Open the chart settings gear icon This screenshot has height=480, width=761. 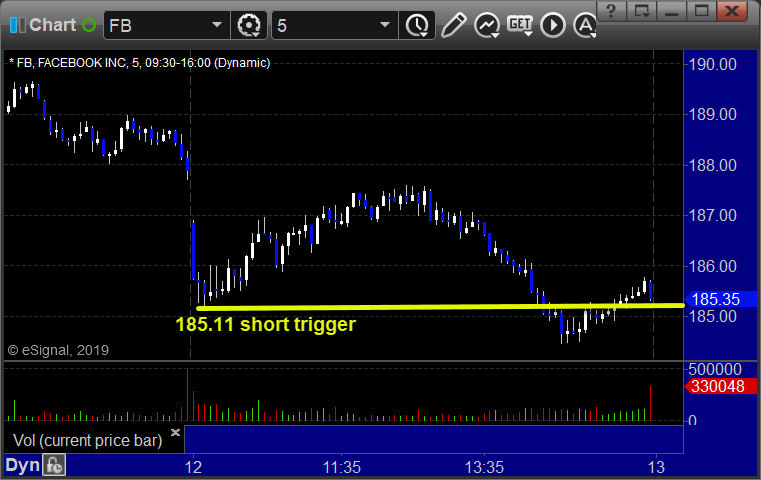coord(249,25)
